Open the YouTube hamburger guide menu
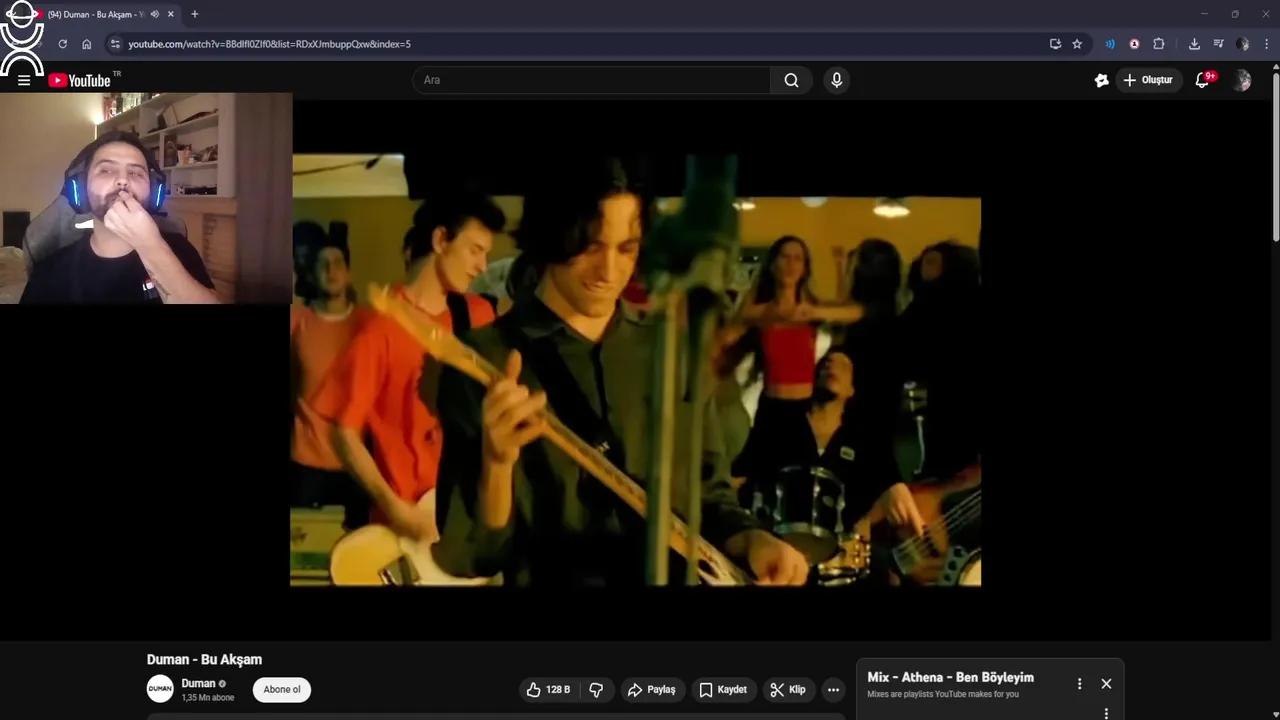 [24, 81]
